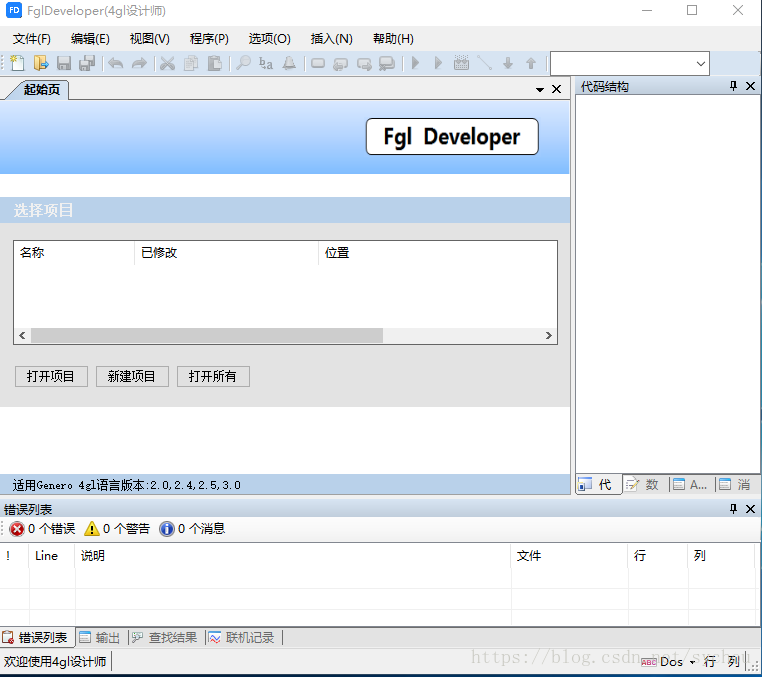Close the 错误列表 panel
The height and width of the screenshot is (677, 762).
(x=750, y=509)
